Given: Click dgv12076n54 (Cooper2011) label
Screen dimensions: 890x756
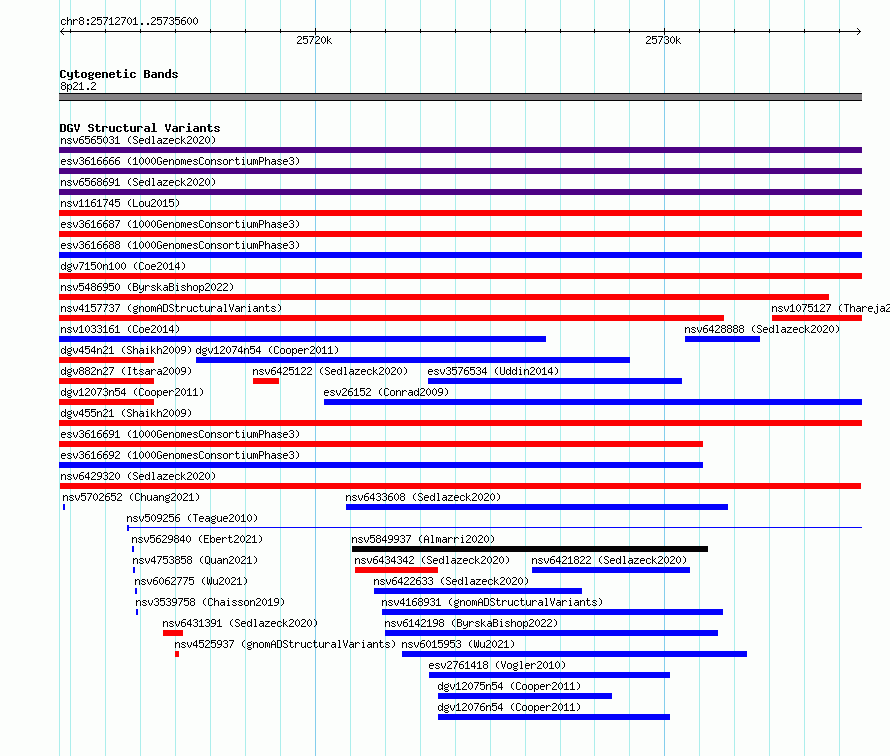Looking at the screenshot, I should (x=509, y=707).
